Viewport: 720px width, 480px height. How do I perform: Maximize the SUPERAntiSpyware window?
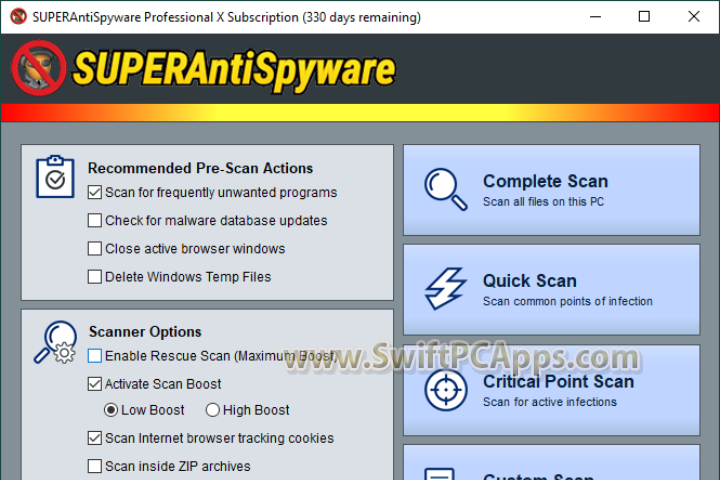[x=644, y=17]
